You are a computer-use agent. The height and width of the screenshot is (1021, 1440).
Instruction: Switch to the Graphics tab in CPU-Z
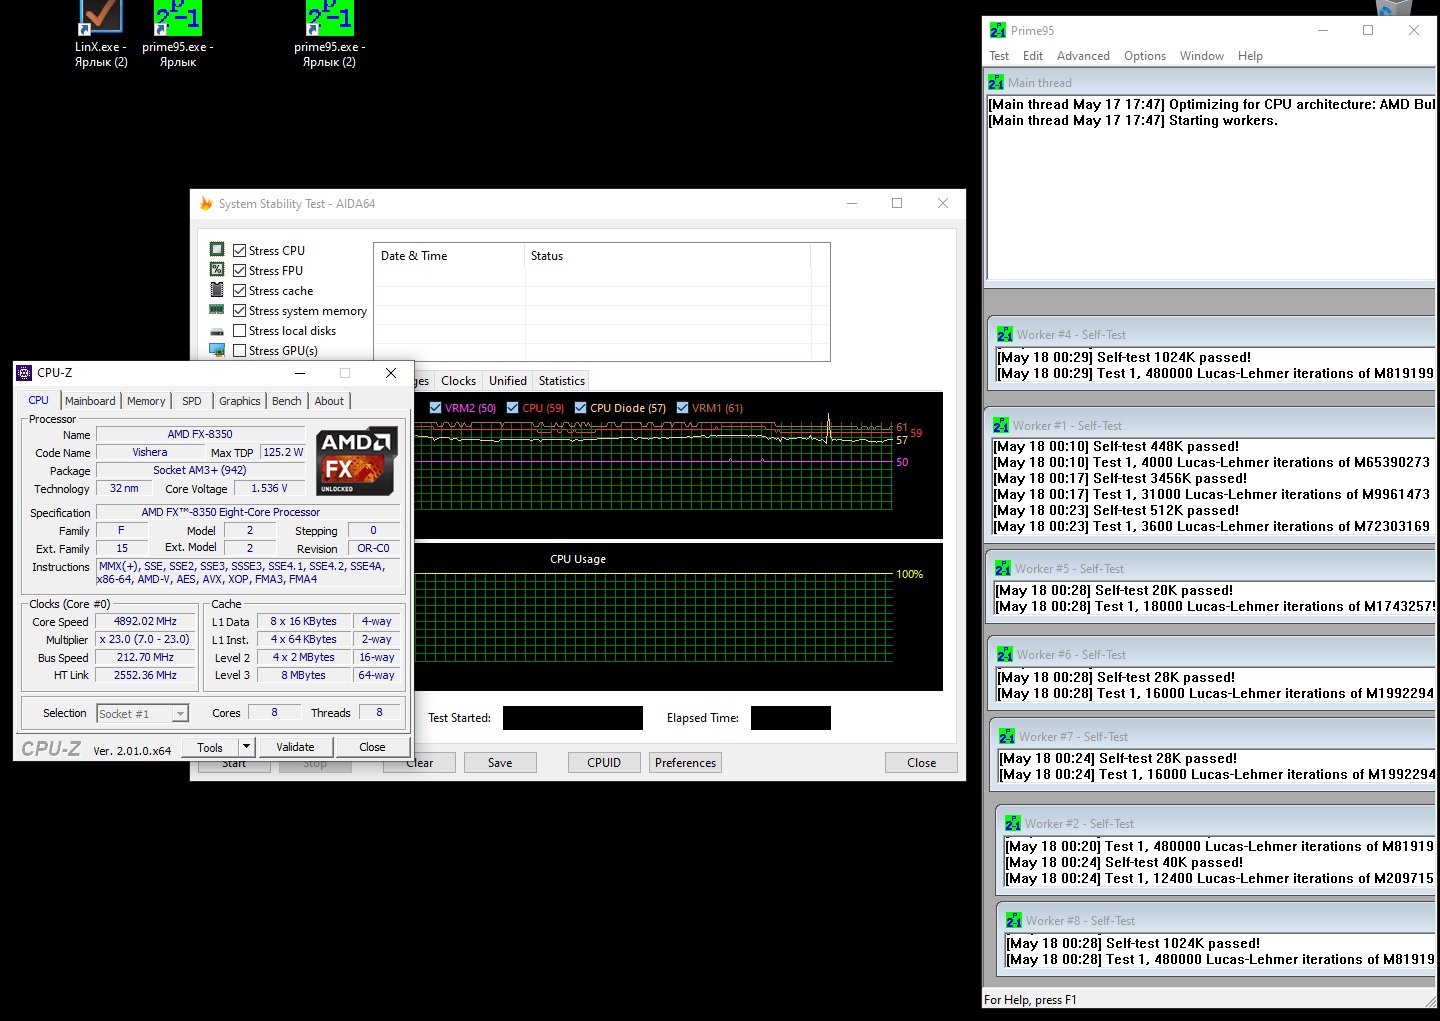tap(240, 401)
